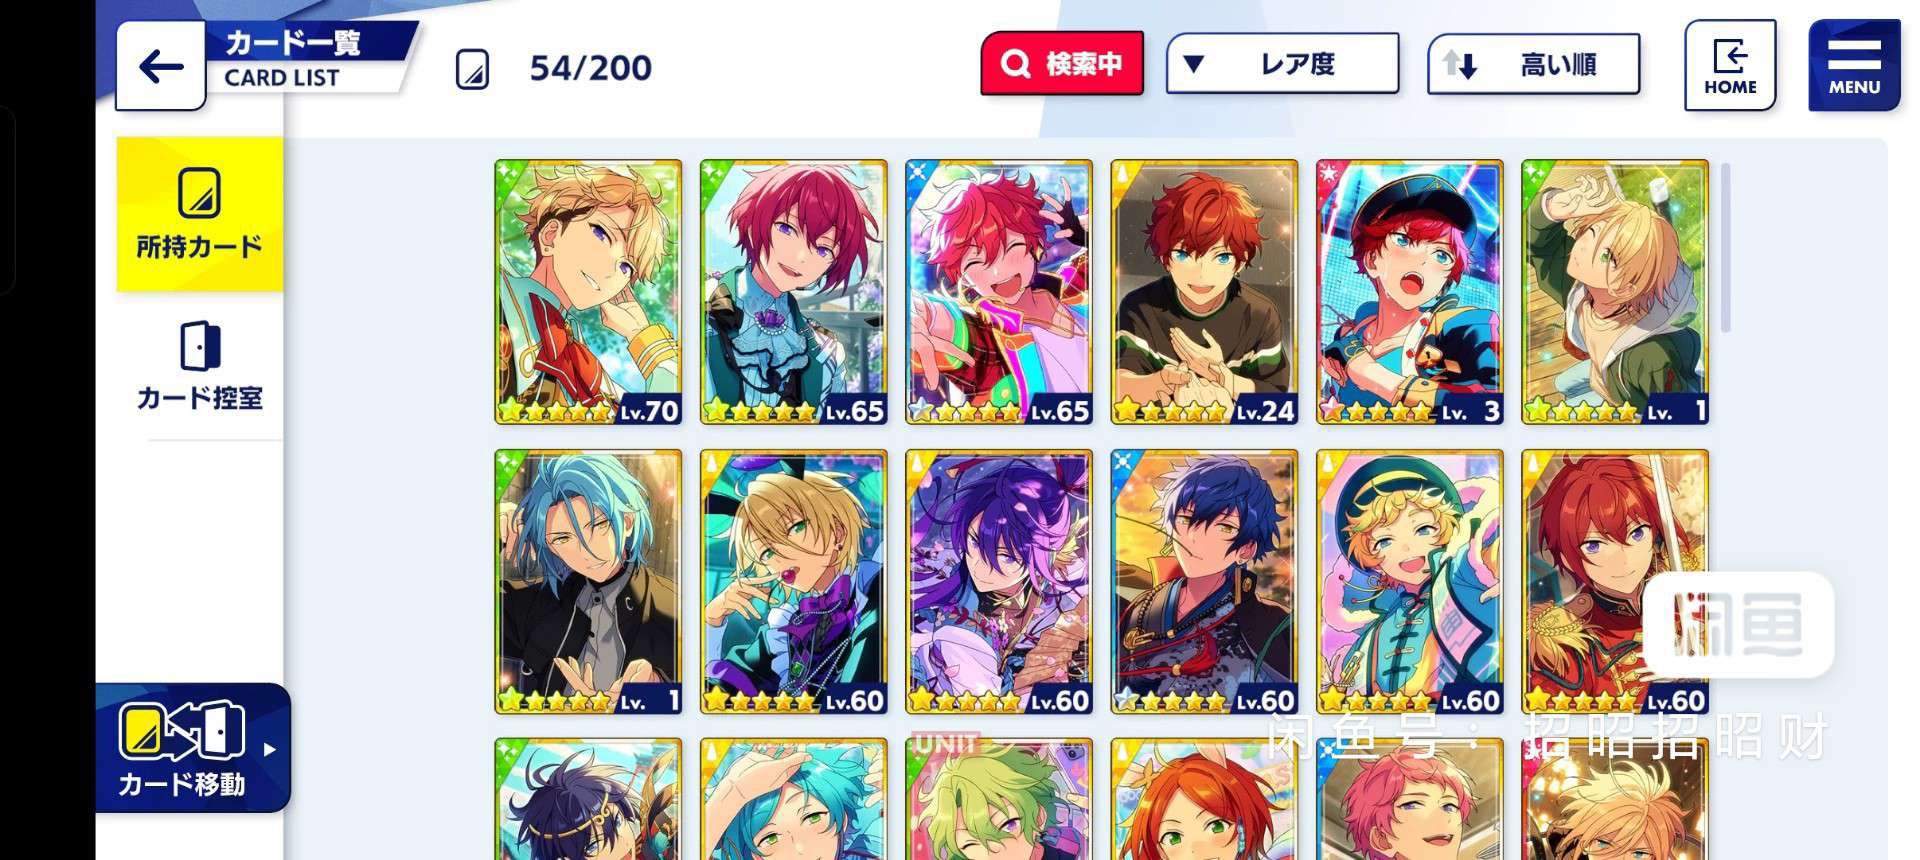Viewport: 1920px width, 860px height.
Task: Open the hamburger MENU button
Action: click(1854, 66)
